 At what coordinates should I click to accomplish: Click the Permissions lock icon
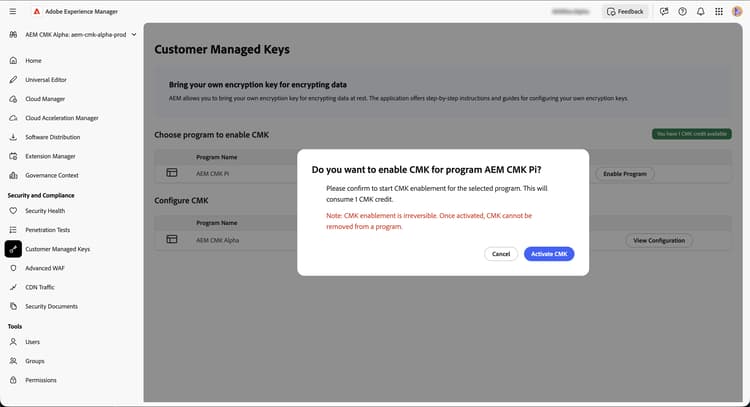13,380
